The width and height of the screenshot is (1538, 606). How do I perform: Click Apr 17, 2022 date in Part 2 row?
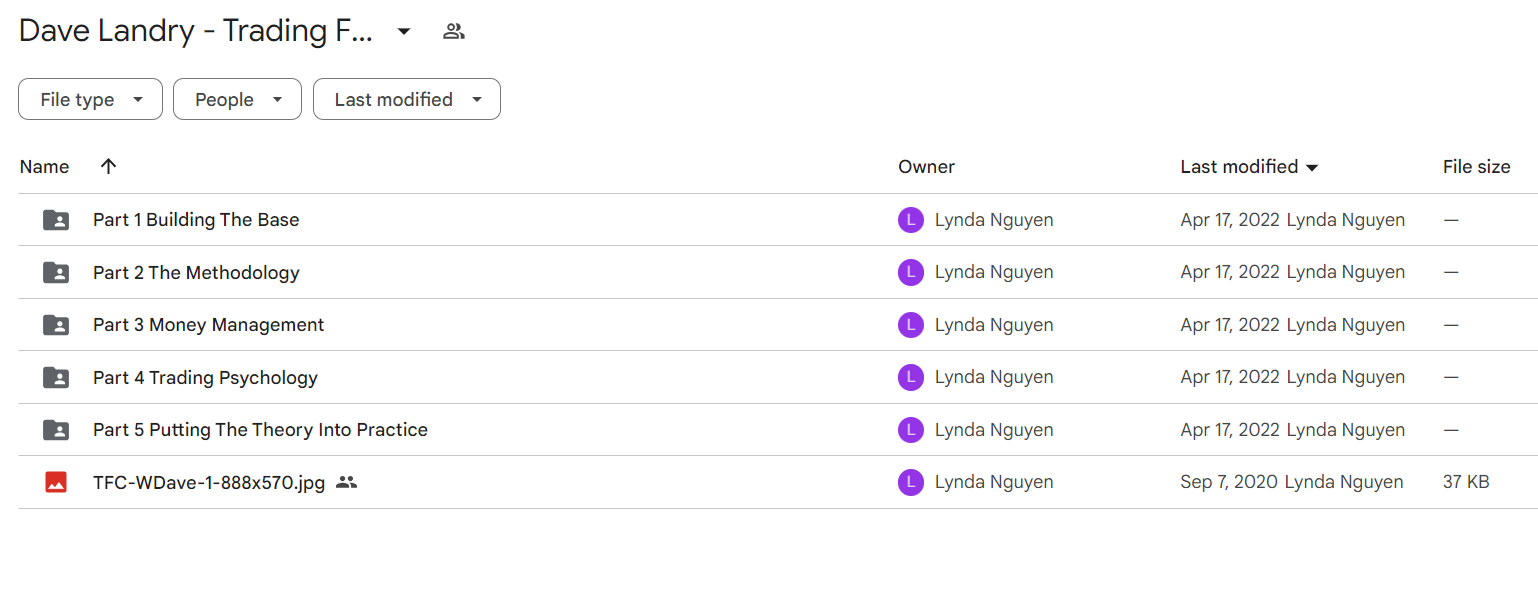coord(1230,272)
